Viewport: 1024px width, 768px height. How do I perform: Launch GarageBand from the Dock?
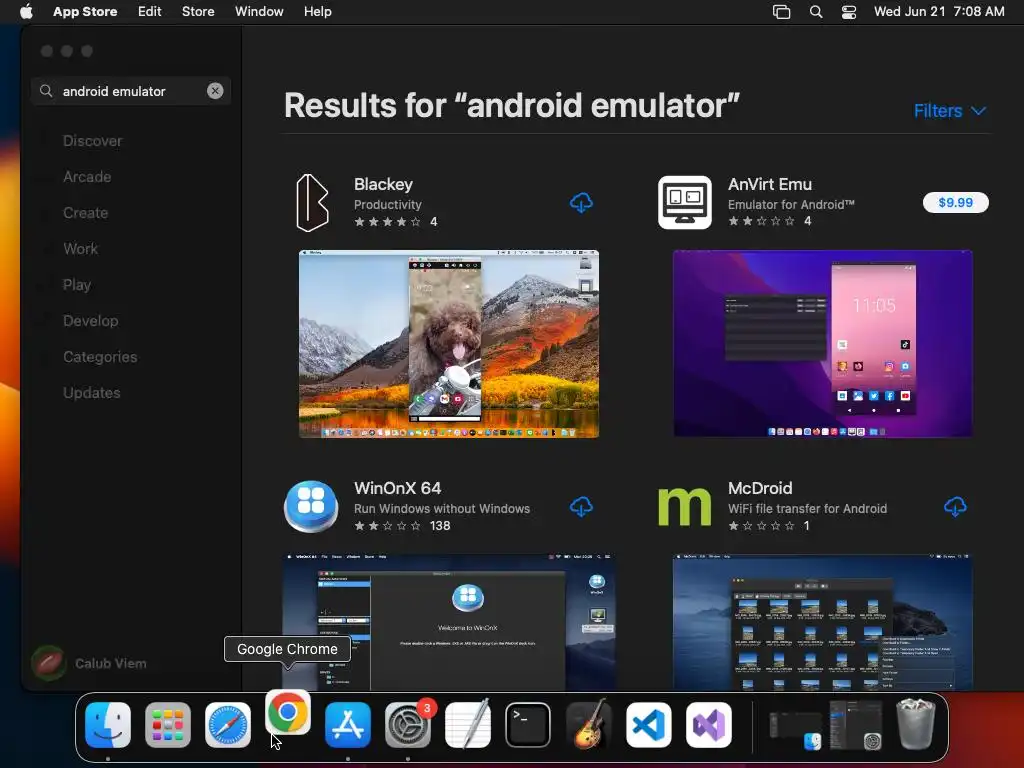(x=588, y=725)
